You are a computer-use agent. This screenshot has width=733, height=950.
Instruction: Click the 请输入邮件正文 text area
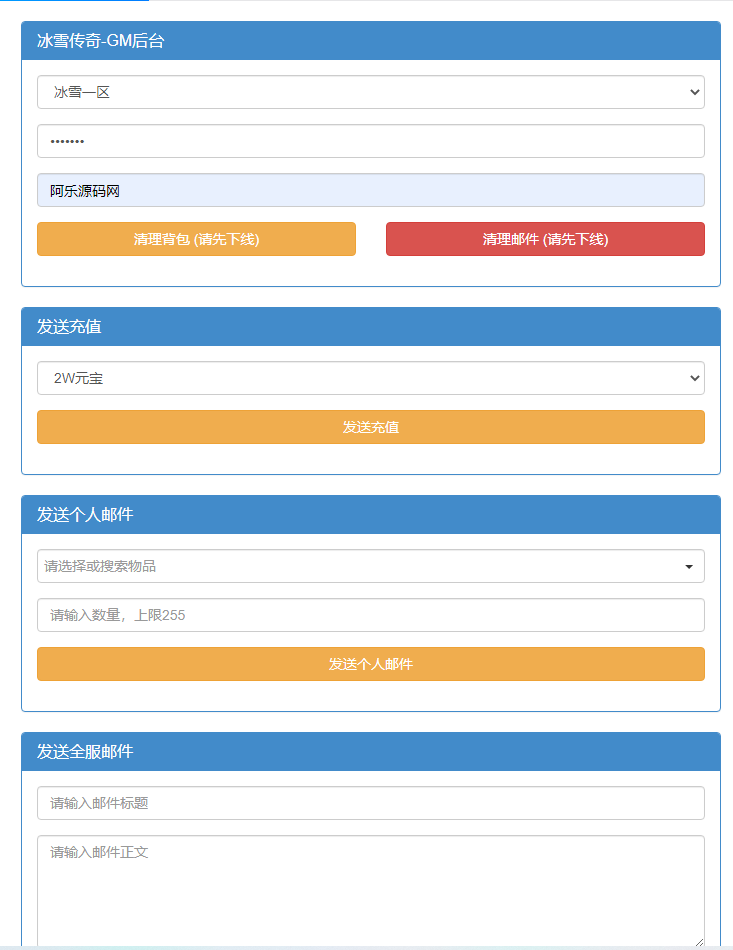click(x=371, y=891)
